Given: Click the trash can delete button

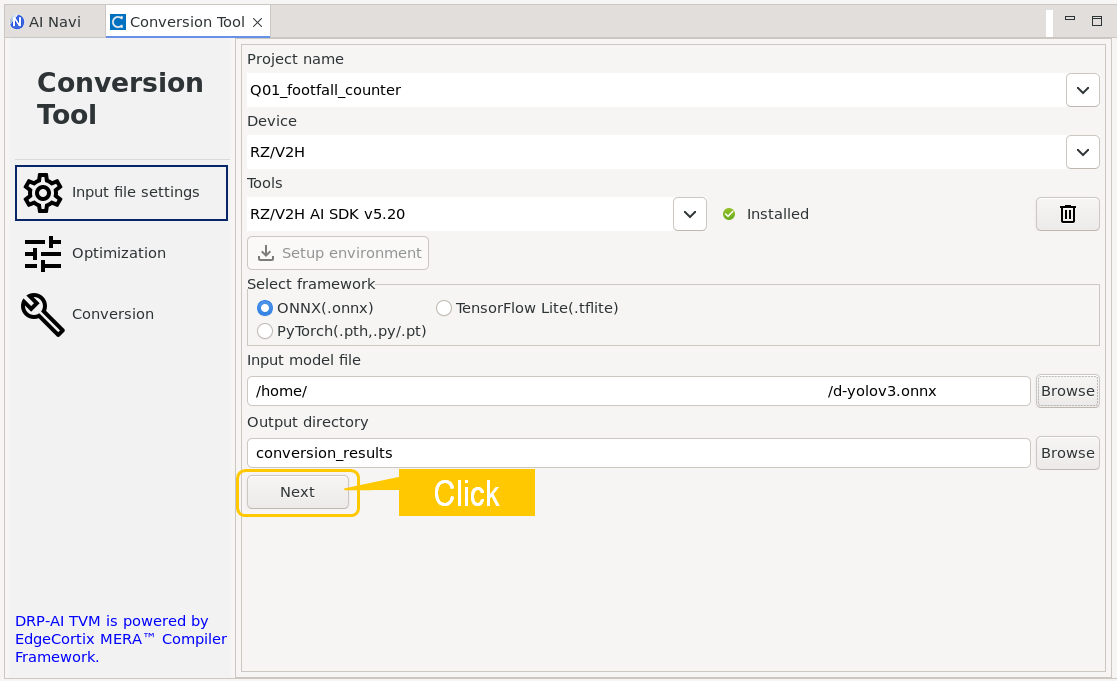Looking at the screenshot, I should pos(1067,214).
